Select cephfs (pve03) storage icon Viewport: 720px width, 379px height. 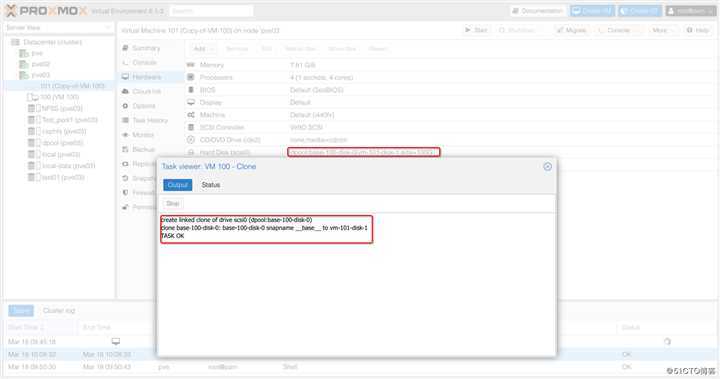coord(34,131)
